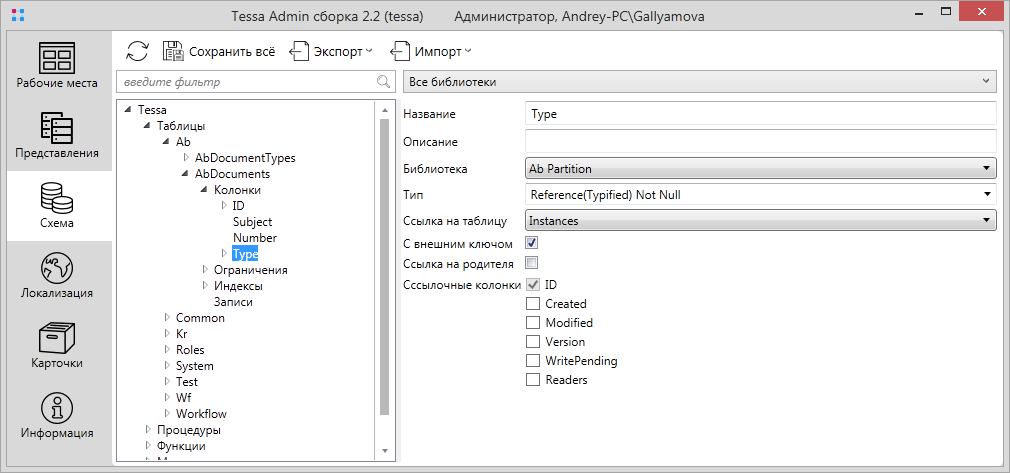The image size is (1010, 474).
Task: Toggle the ID reference column checkbox
Action: pos(533,284)
